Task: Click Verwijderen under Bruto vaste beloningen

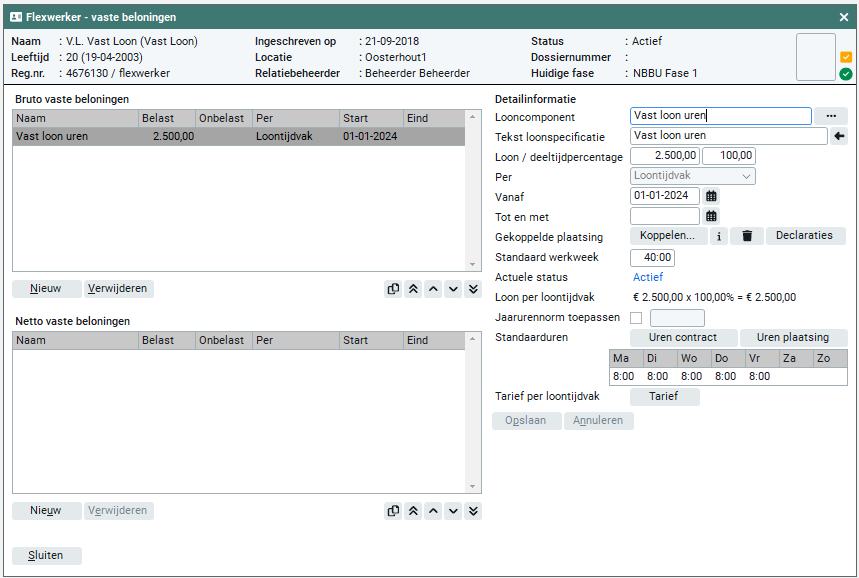Action: coord(118,289)
